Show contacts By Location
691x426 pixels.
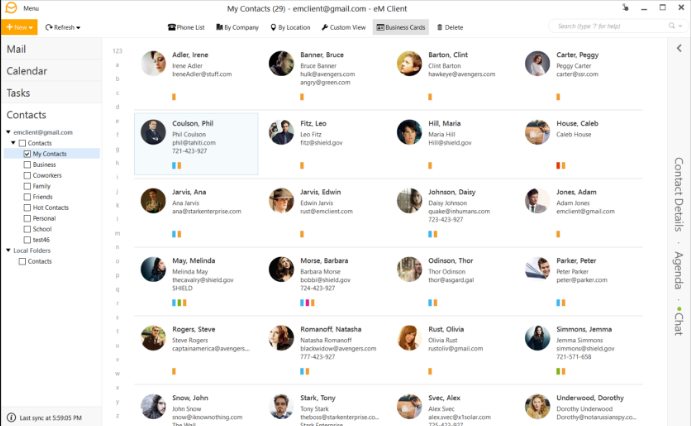pos(290,27)
